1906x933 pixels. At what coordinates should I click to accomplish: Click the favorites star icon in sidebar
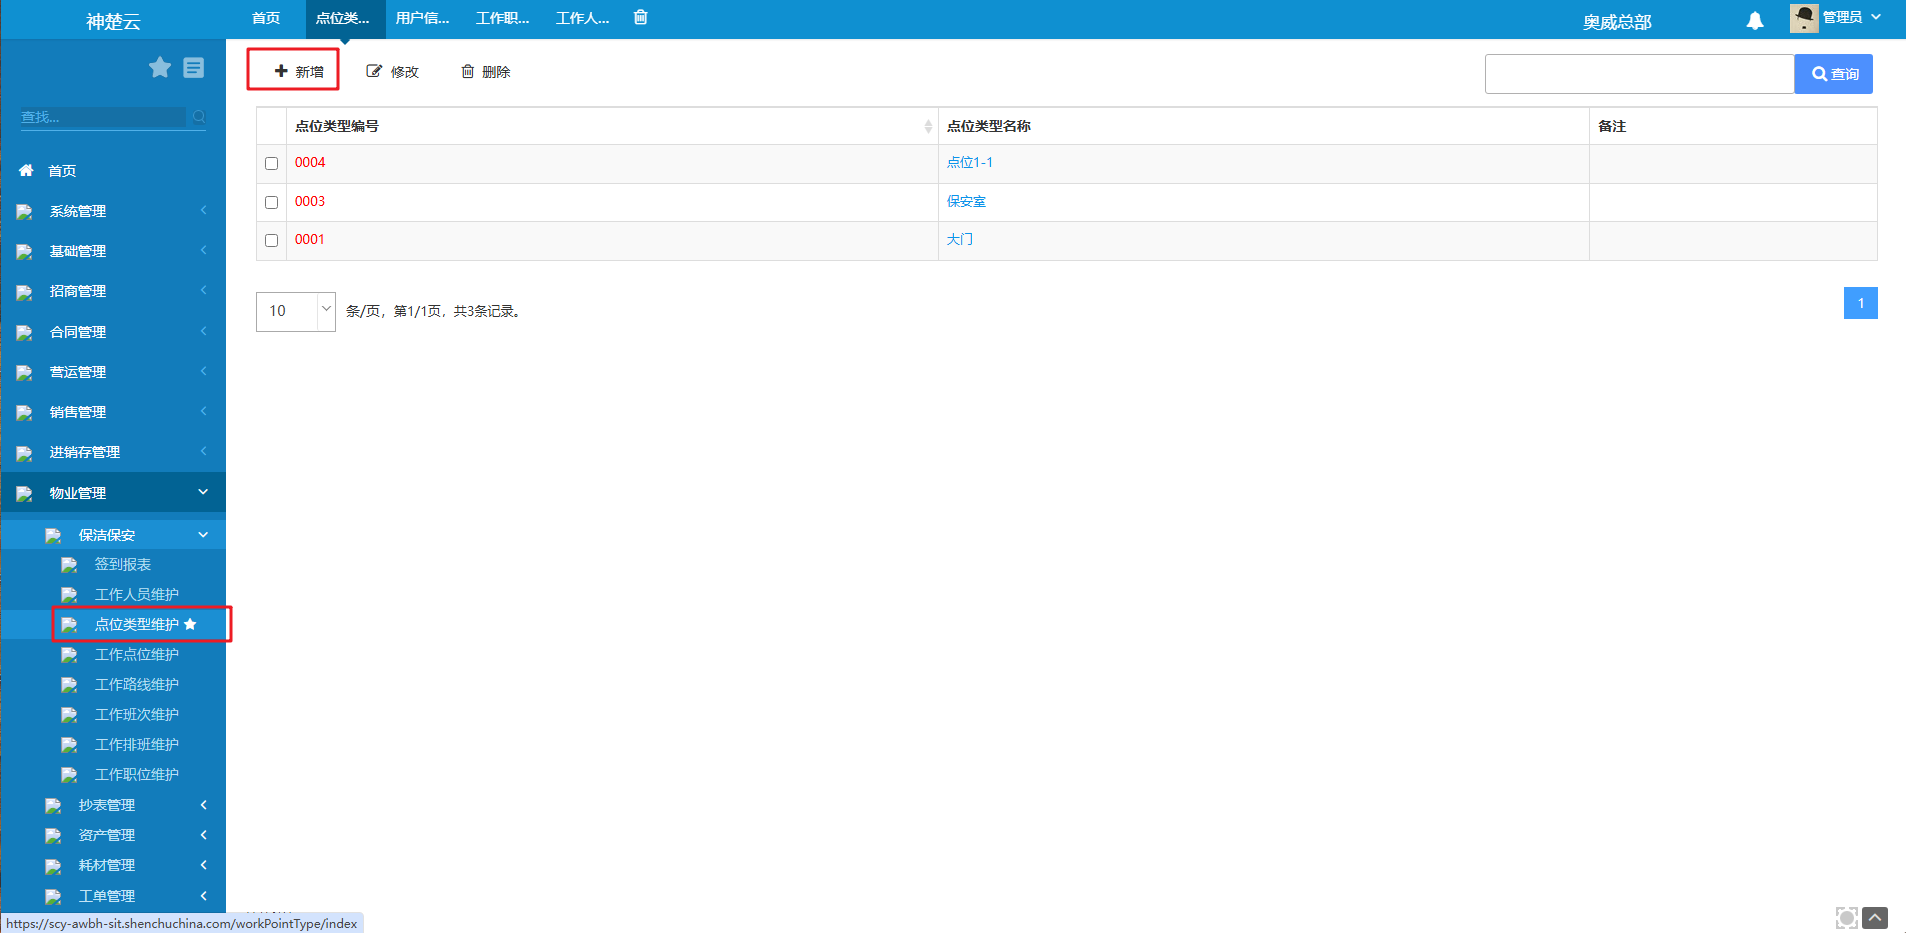point(160,67)
